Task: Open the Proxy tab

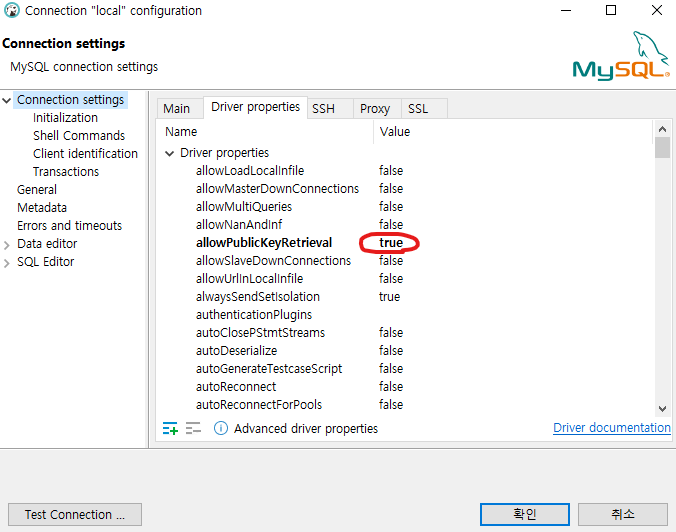Action: tap(375, 109)
